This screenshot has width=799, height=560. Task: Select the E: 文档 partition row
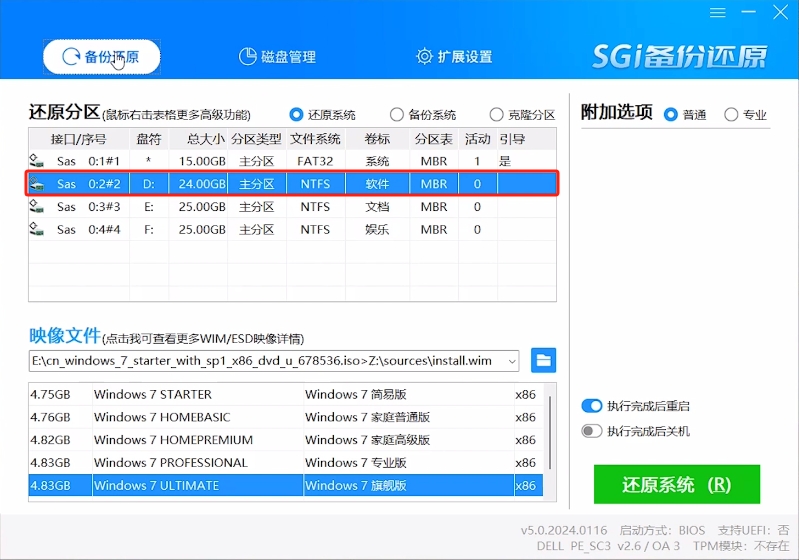pos(292,207)
